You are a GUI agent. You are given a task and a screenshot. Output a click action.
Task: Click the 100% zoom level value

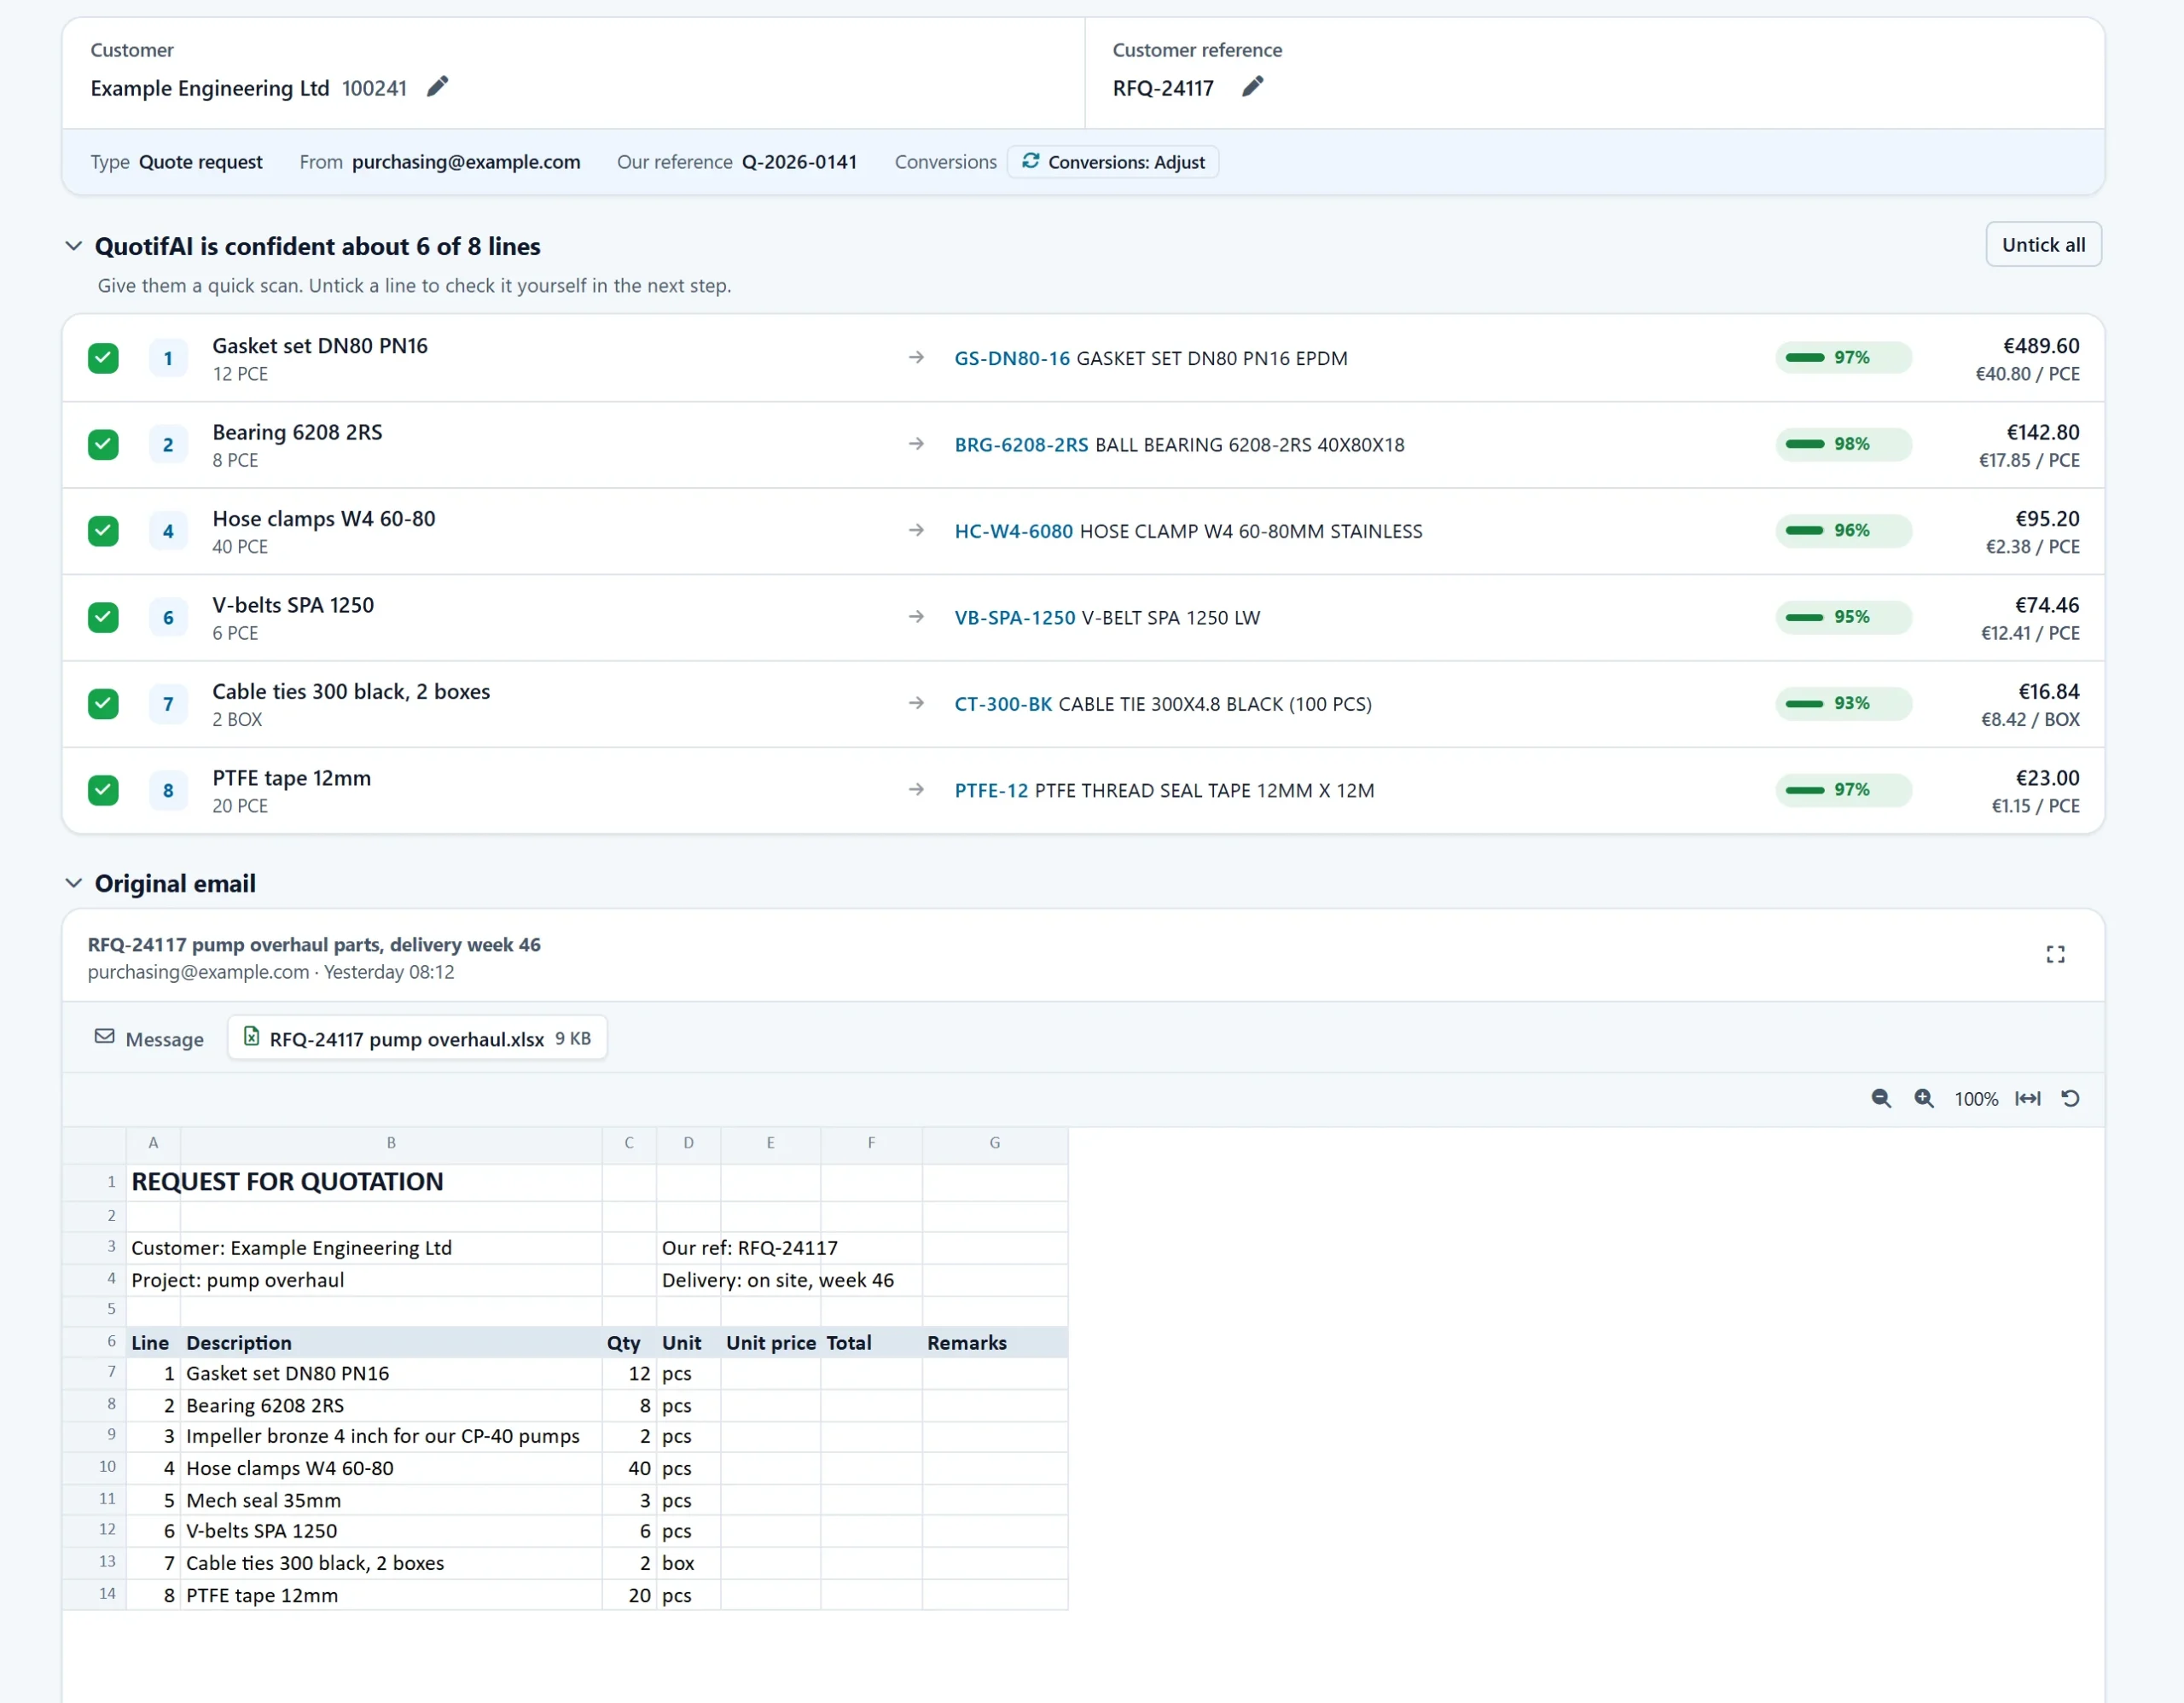click(1976, 1100)
